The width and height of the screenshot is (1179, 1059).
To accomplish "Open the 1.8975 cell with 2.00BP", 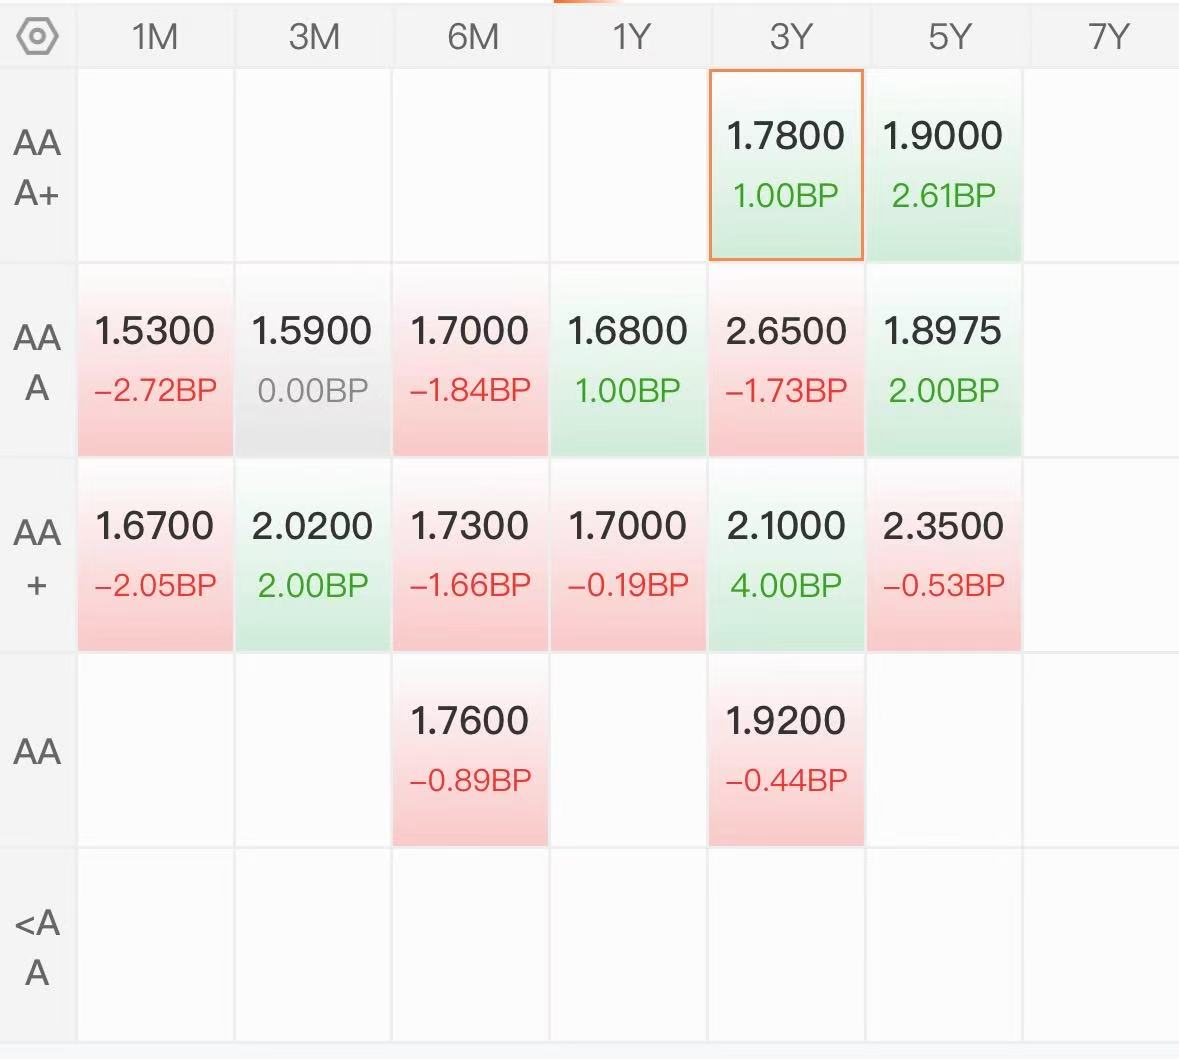I will point(944,360).
